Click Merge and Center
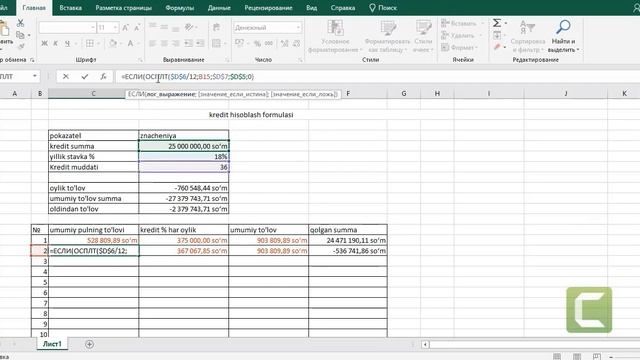 pyautogui.click(x=216, y=43)
